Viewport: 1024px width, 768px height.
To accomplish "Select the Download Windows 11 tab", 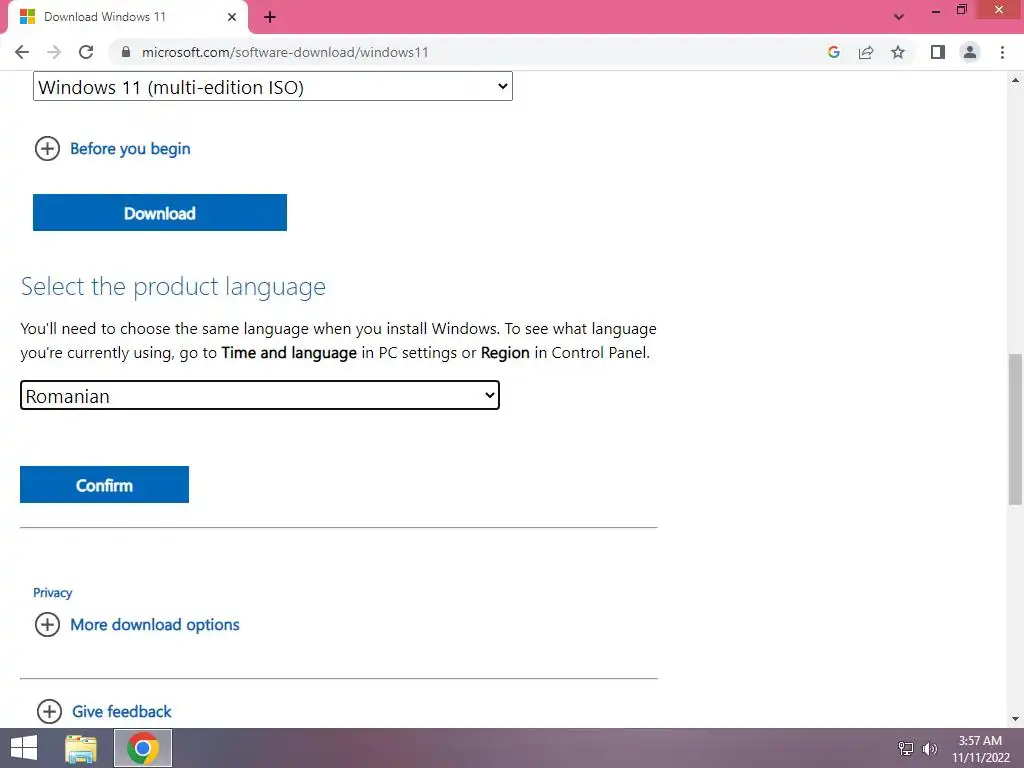I will (127, 17).
